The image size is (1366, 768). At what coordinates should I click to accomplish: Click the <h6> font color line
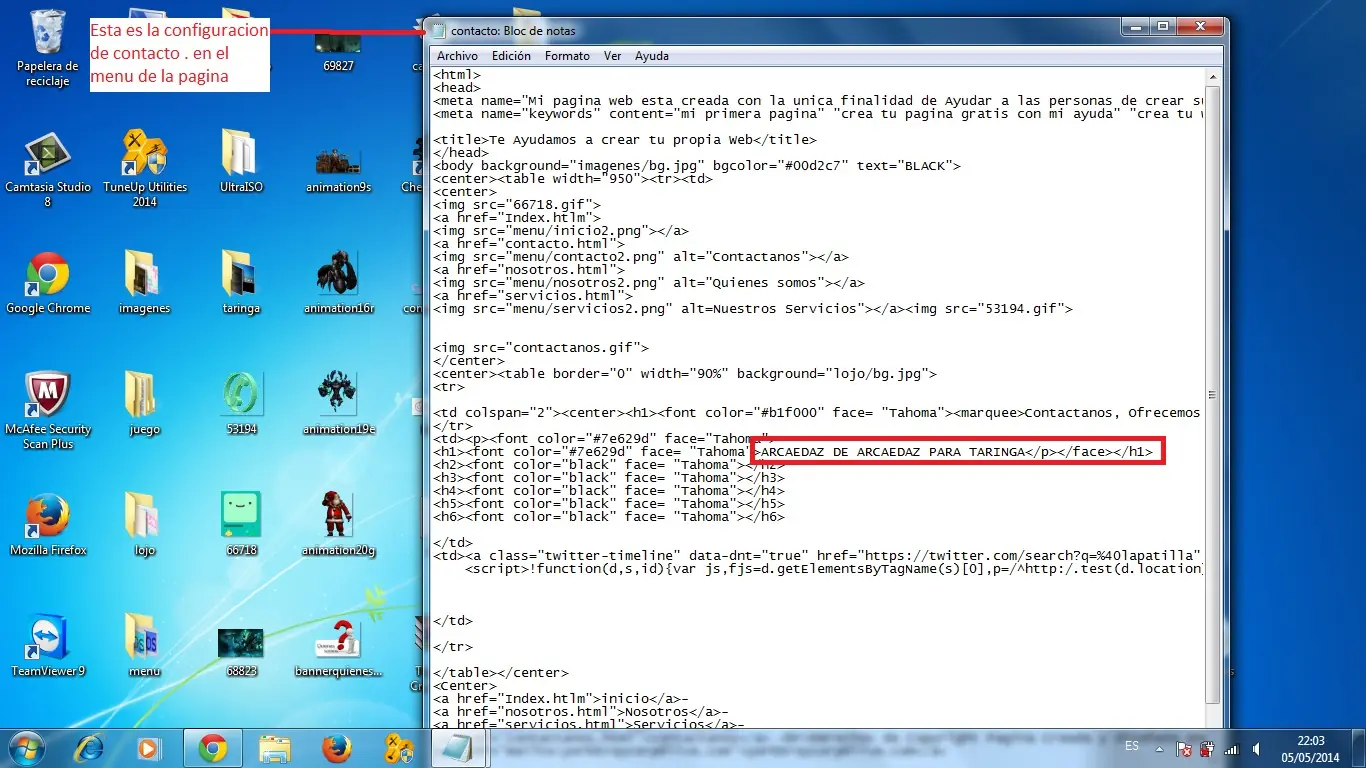click(x=609, y=517)
